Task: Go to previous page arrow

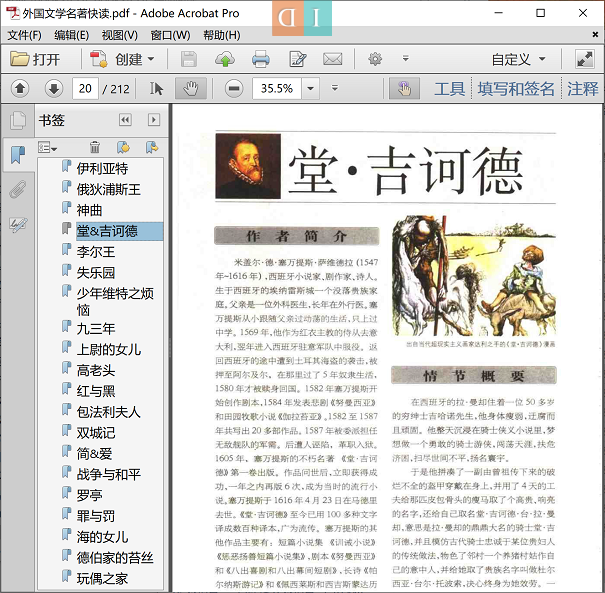Action: pos(20,88)
